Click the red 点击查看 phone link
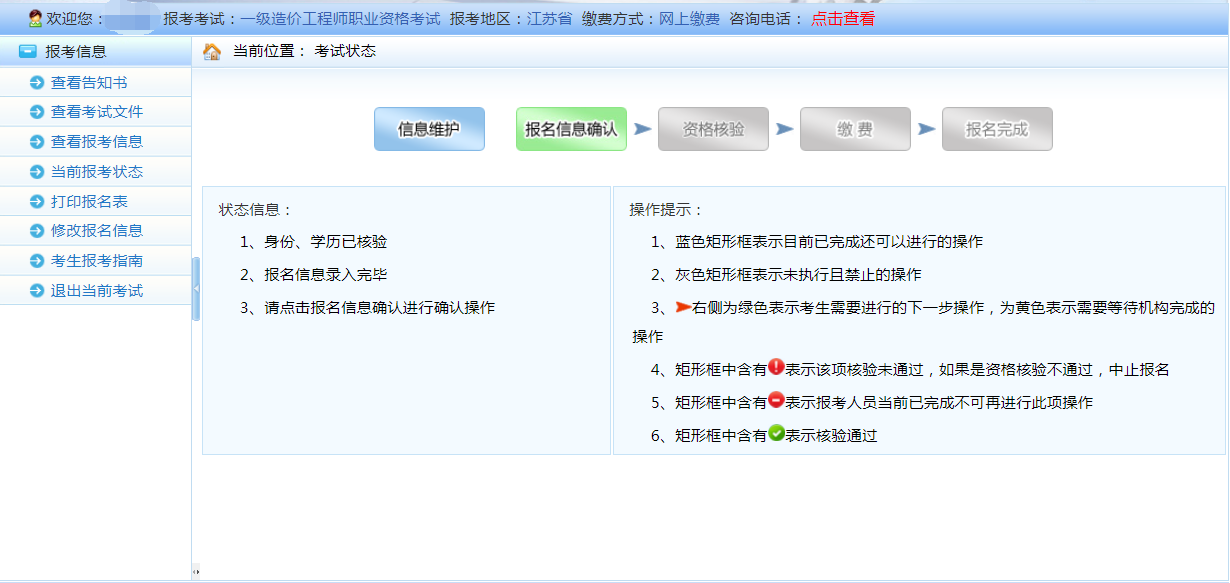 point(843,19)
